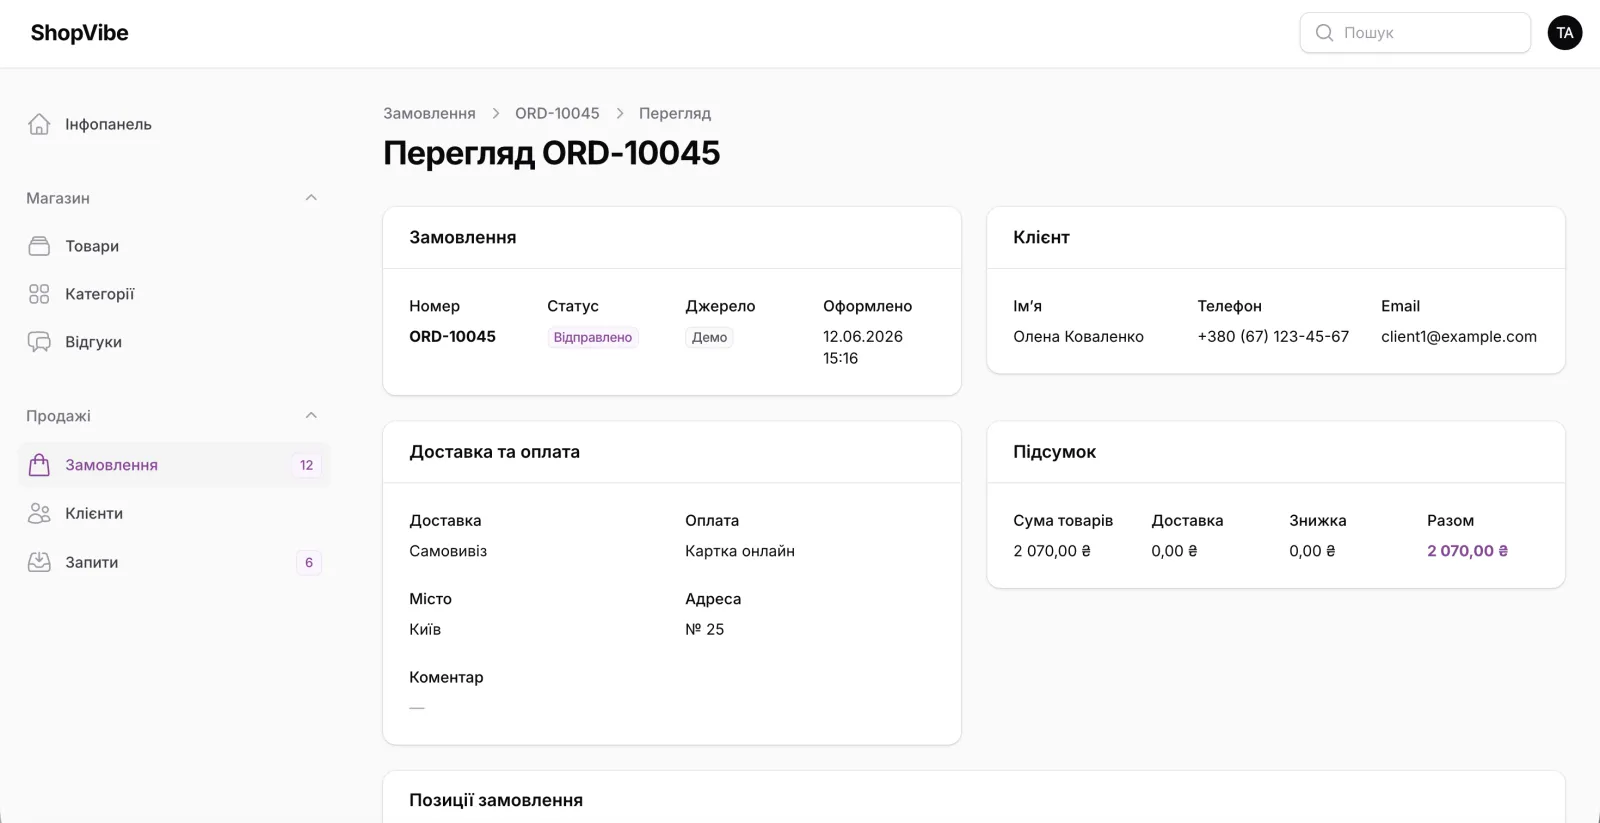Image resolution: width=1600 pixels, height=823 pixels.
Task: Click the Сума товарів column label
Action: [x=1063, y=520]
